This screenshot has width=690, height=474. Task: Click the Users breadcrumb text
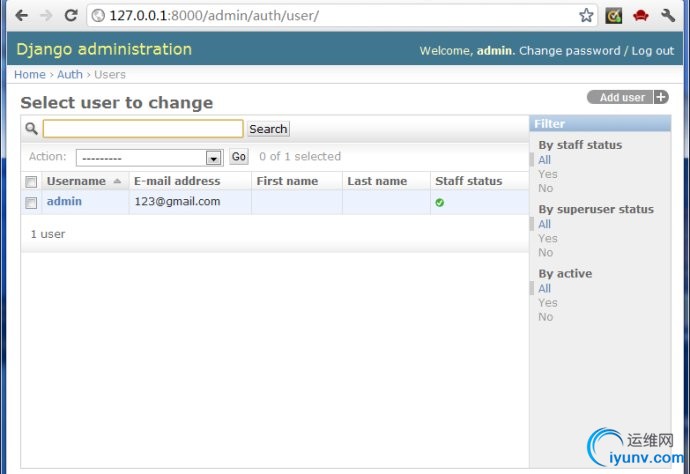click(x=110, y=74)
